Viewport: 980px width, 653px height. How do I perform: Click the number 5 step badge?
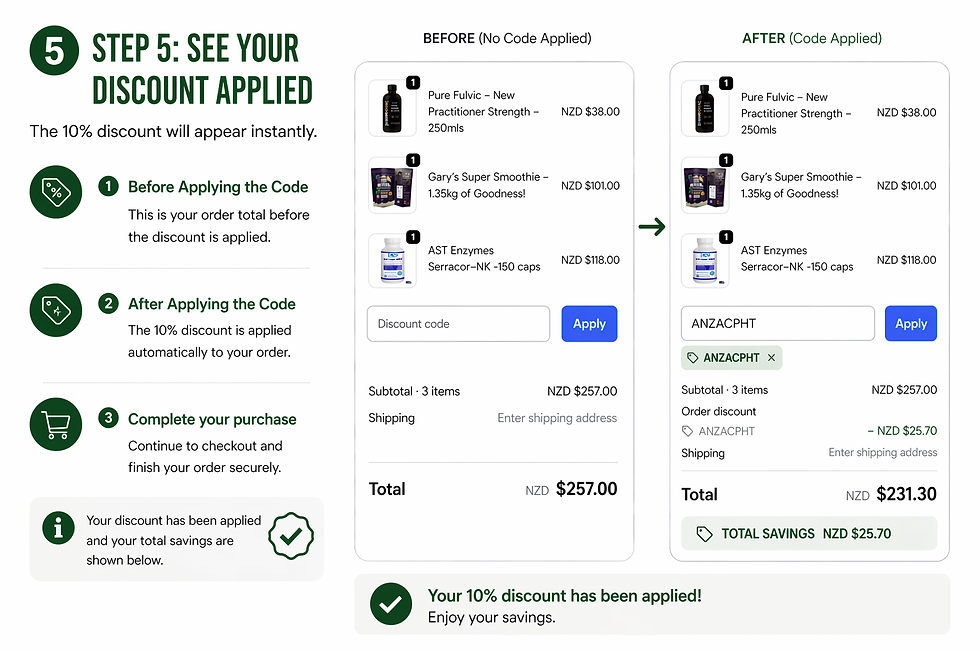[x=55, y=51]
